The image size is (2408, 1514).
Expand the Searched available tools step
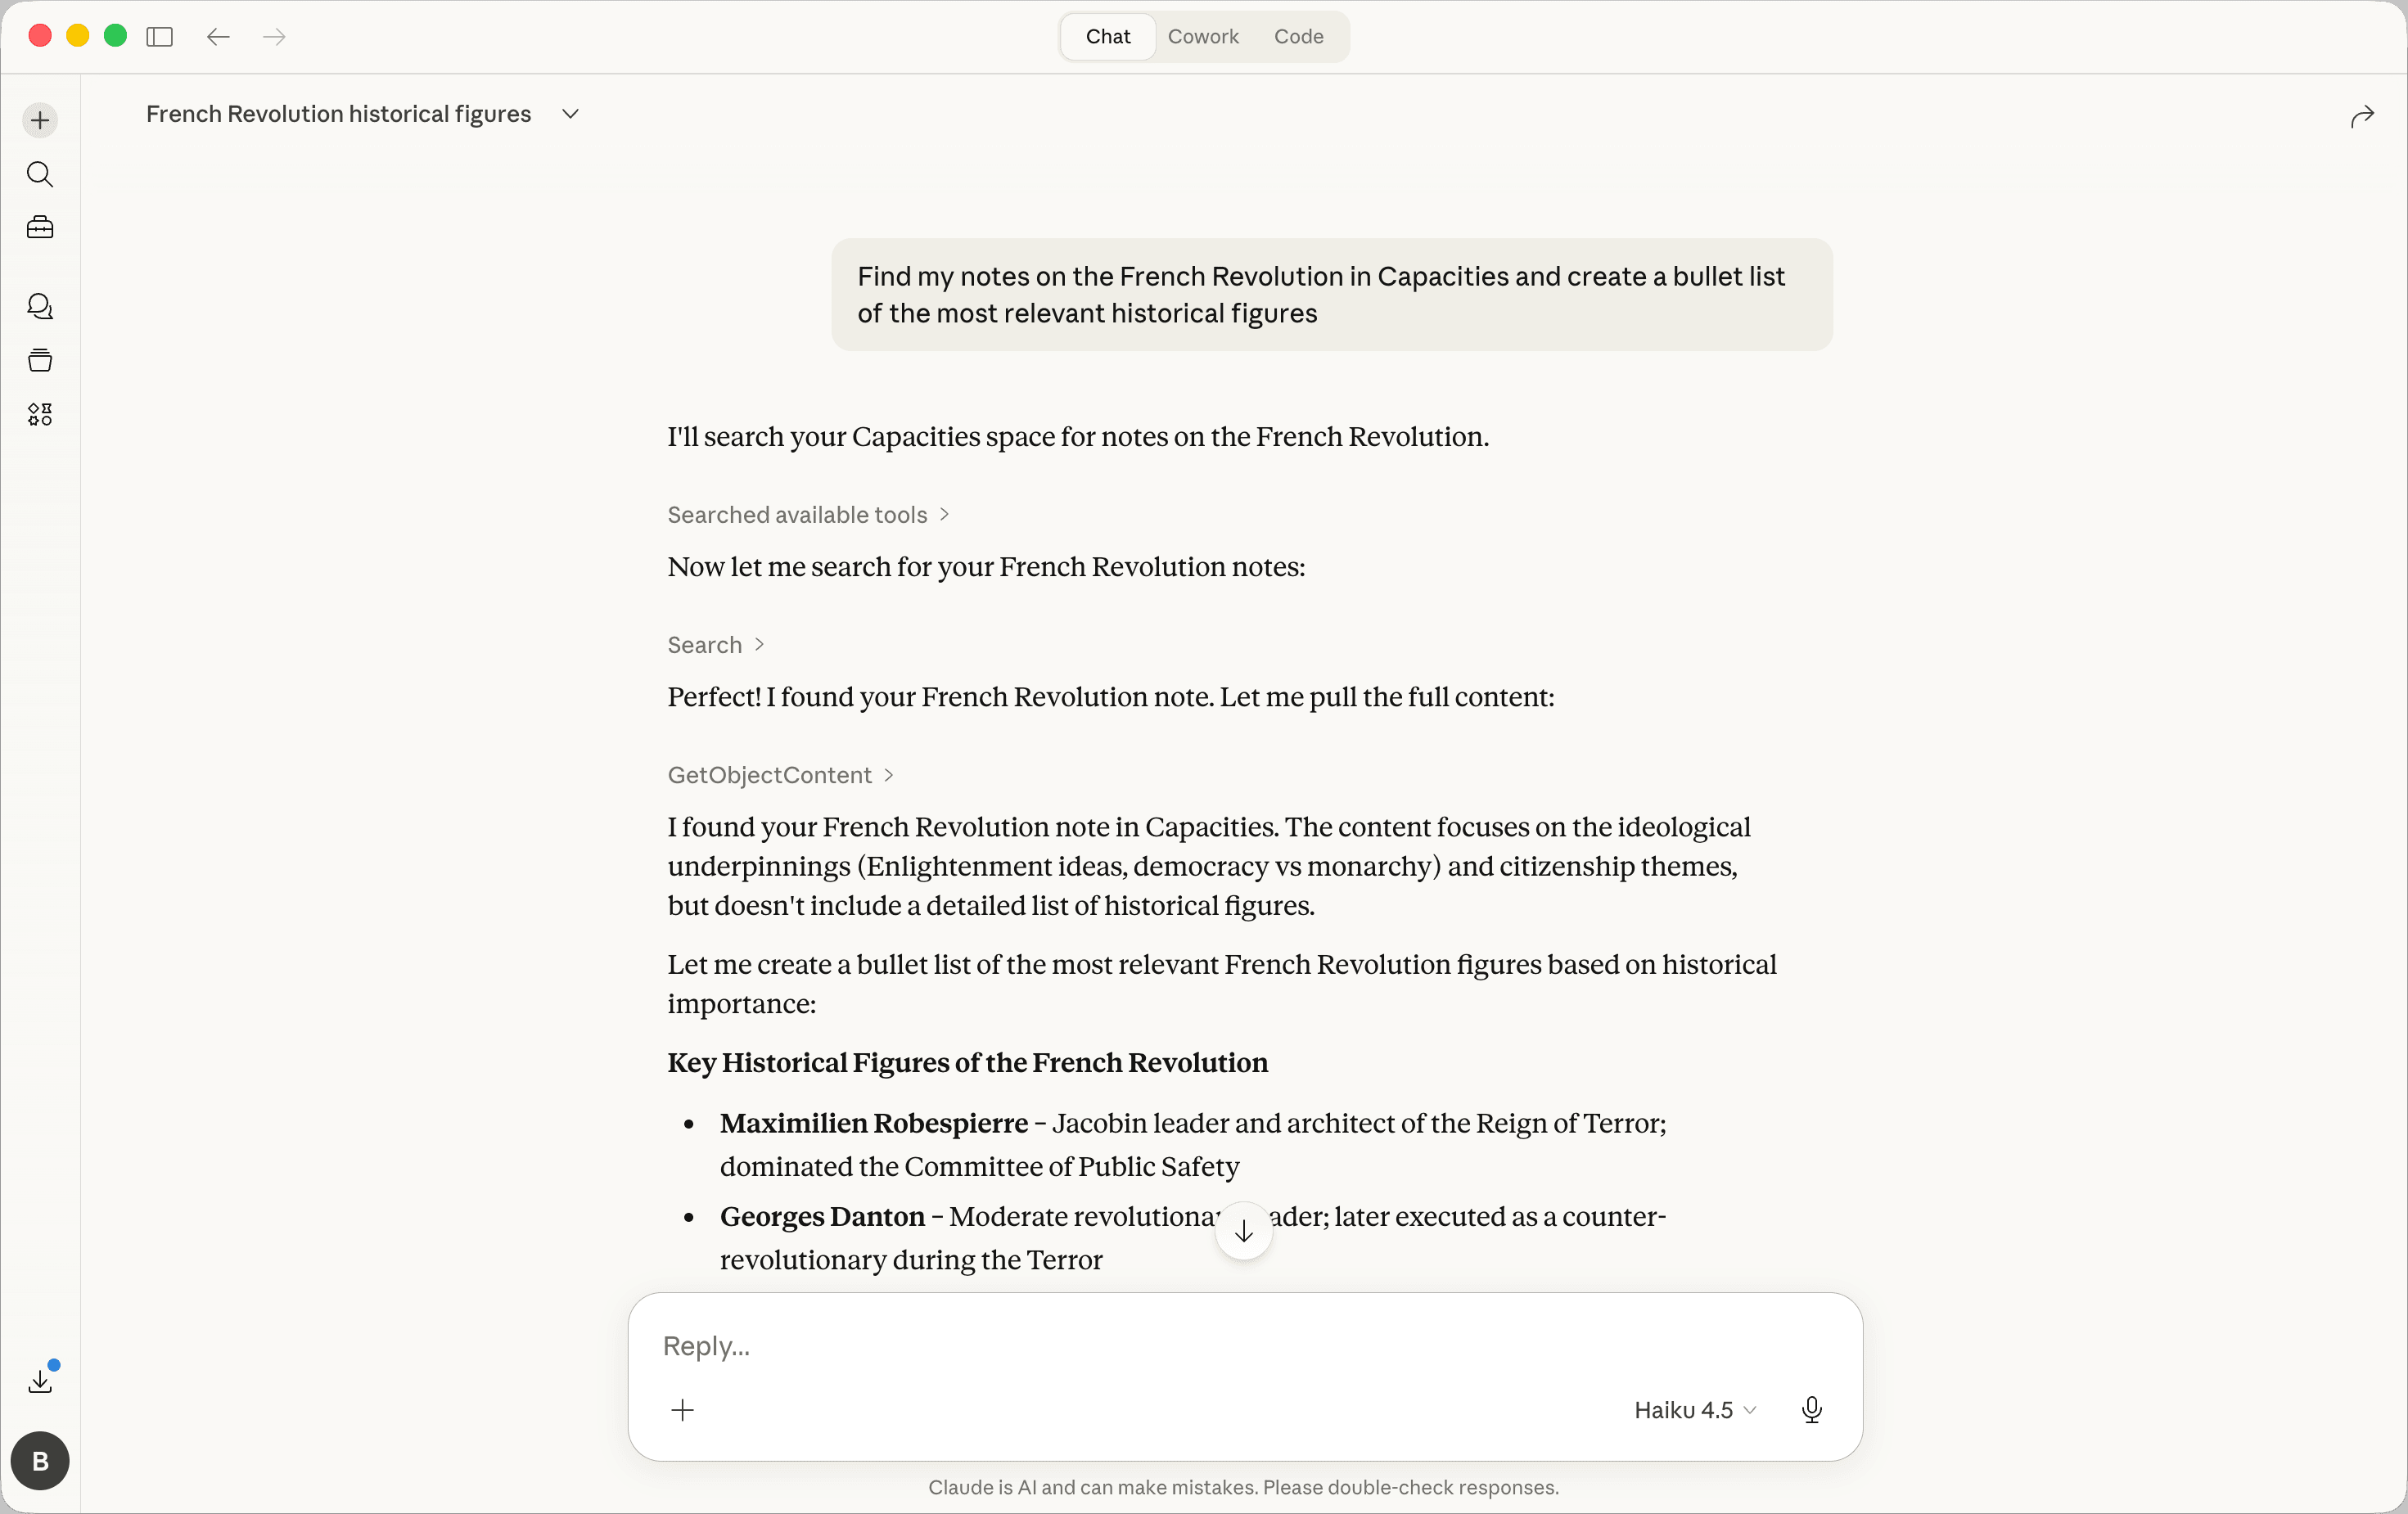(x=807, y=515)
